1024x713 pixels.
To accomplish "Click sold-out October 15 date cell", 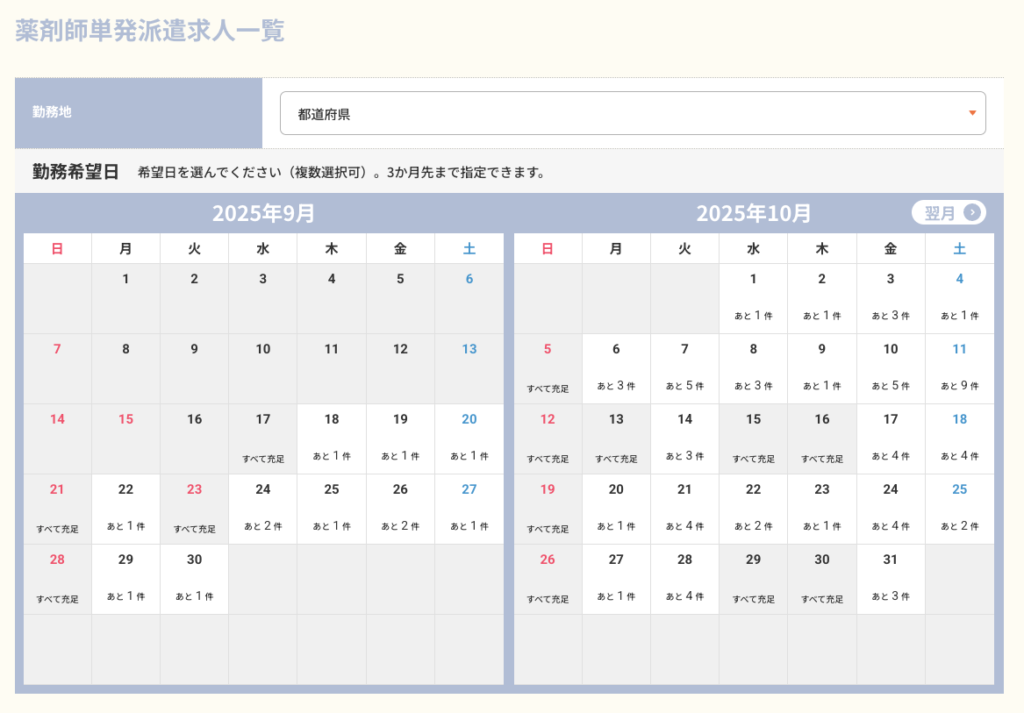I will click(753, 439).
